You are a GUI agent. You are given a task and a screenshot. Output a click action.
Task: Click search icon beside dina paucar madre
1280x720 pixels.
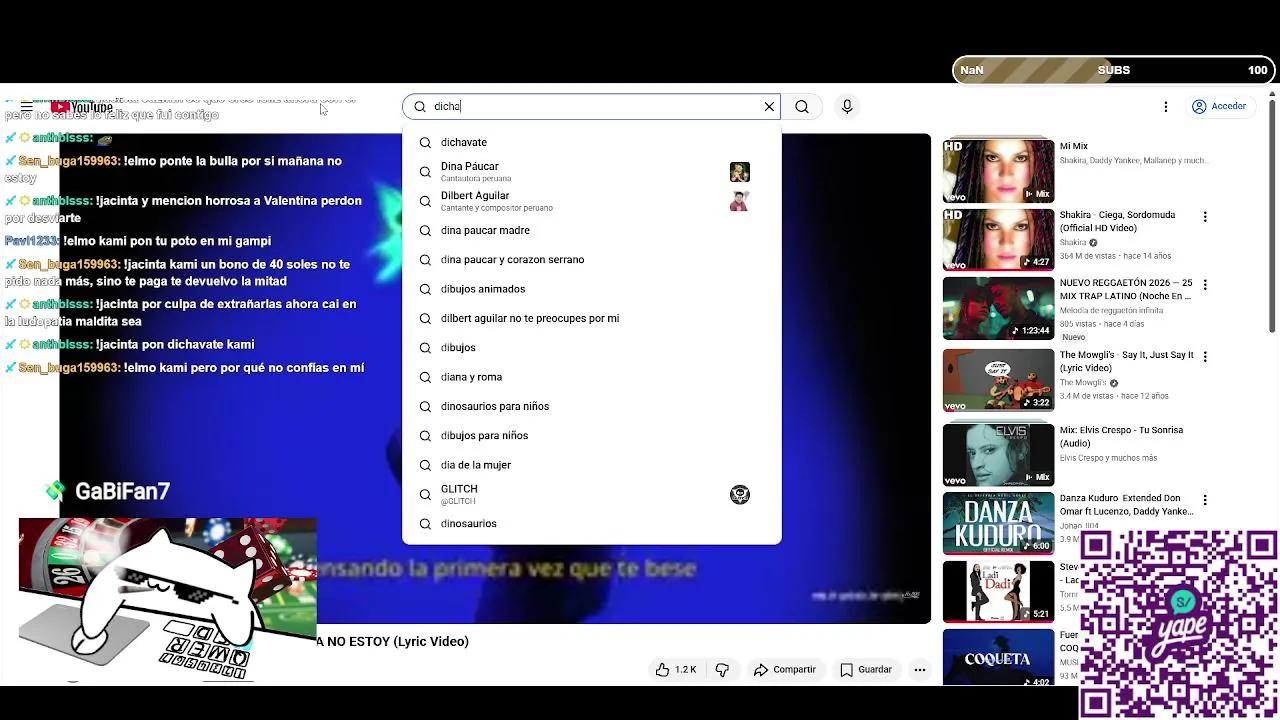pyautogui.click(x=425, y=231)
